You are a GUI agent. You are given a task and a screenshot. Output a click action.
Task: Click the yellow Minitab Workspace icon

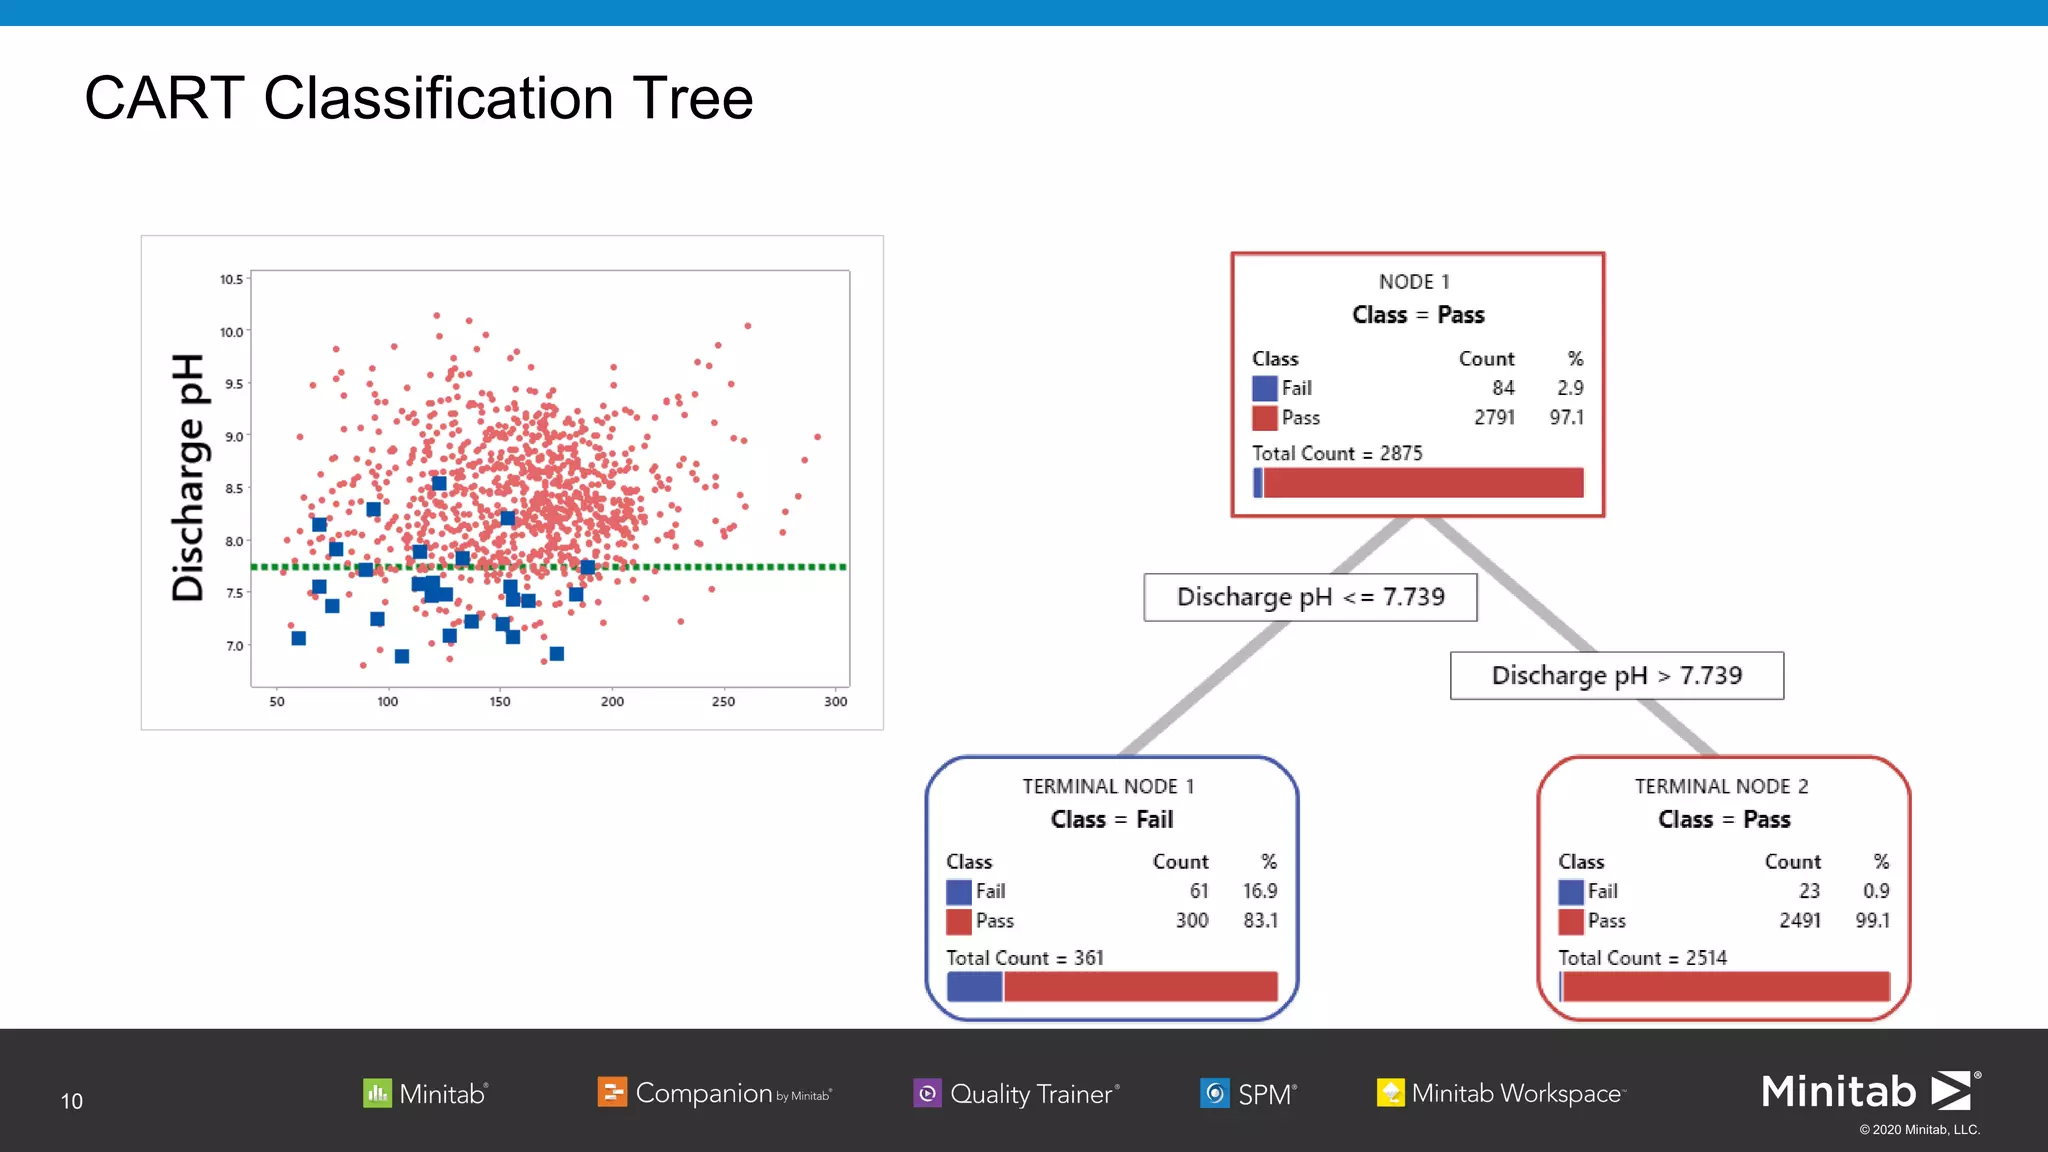click(1390, 1093)
